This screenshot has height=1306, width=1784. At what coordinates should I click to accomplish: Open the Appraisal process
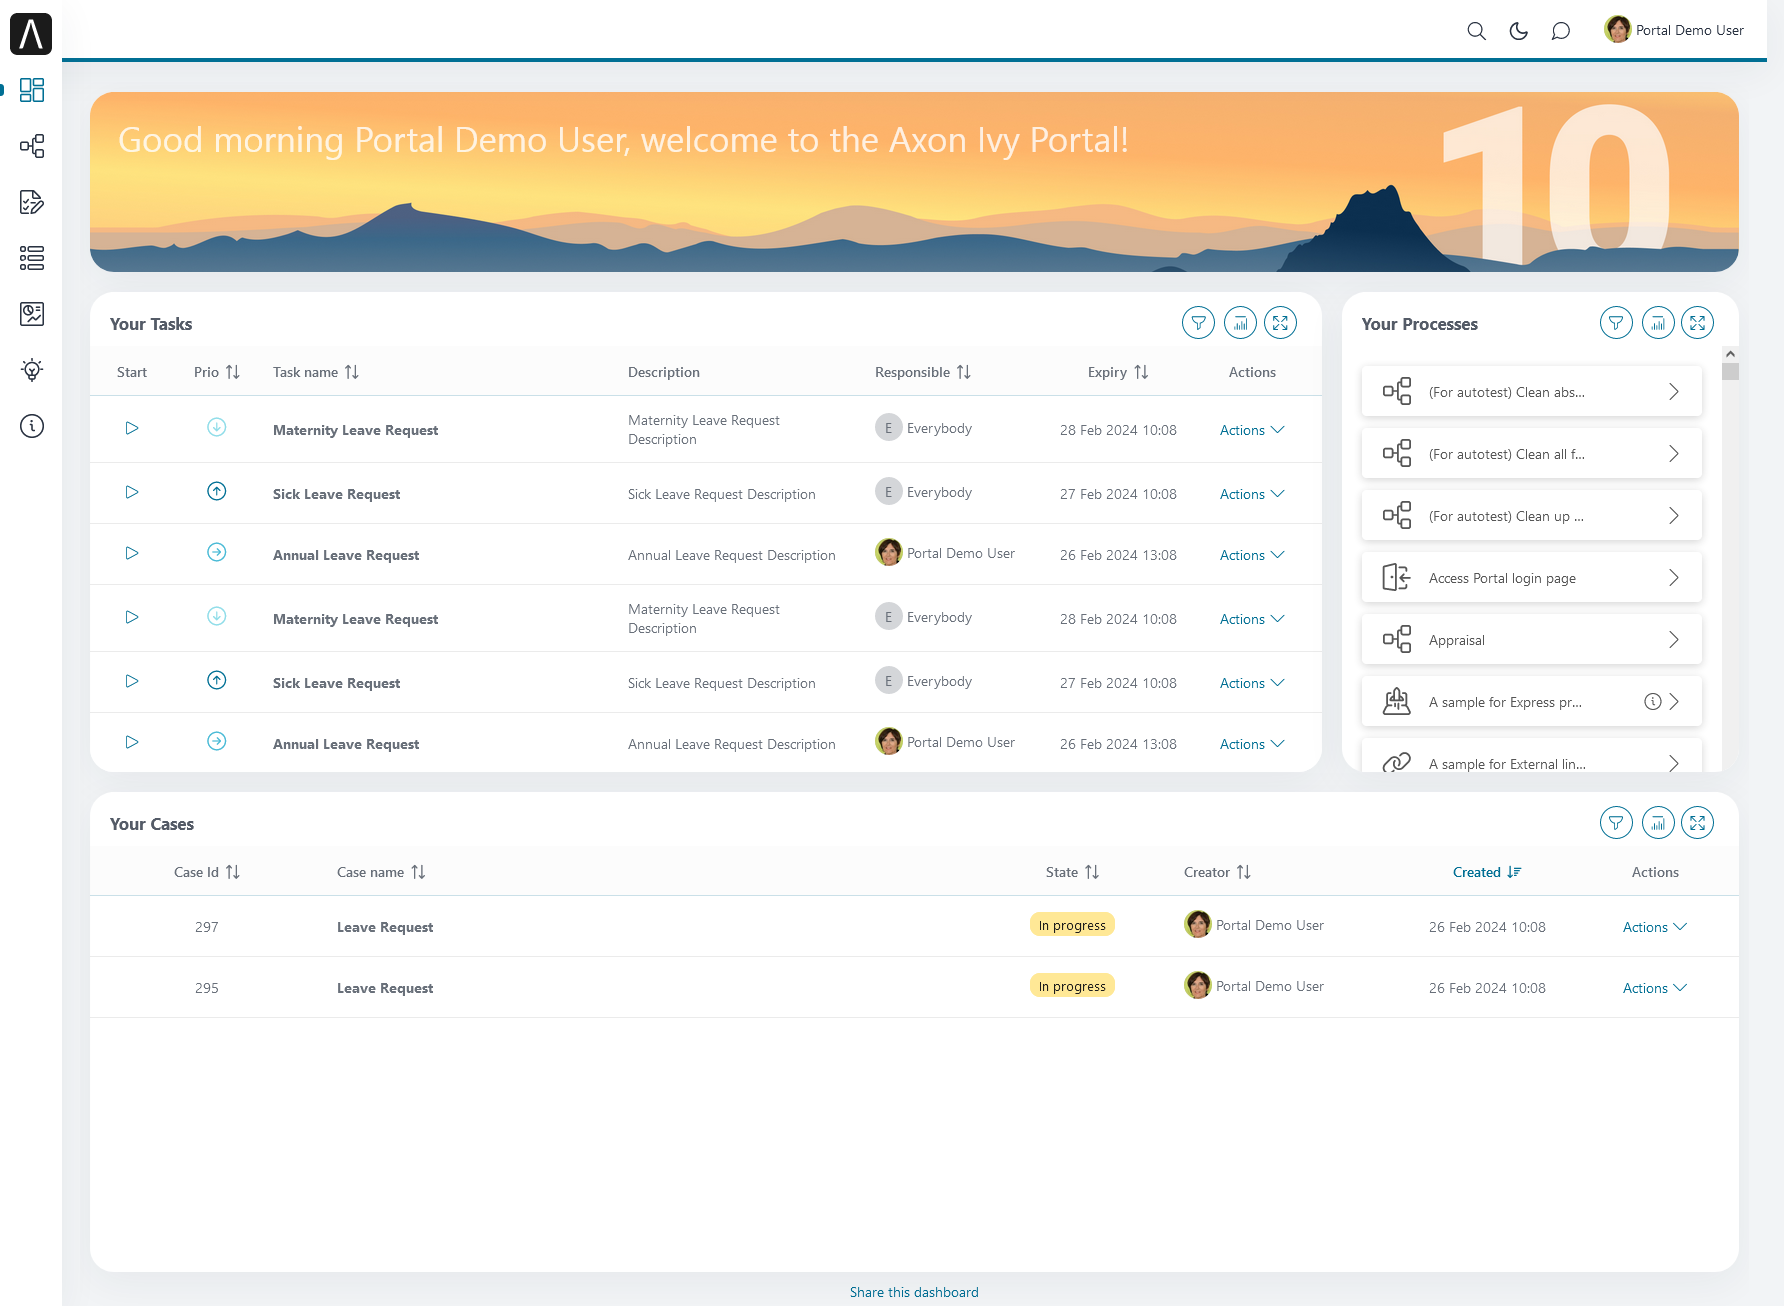pos(1531,640)
